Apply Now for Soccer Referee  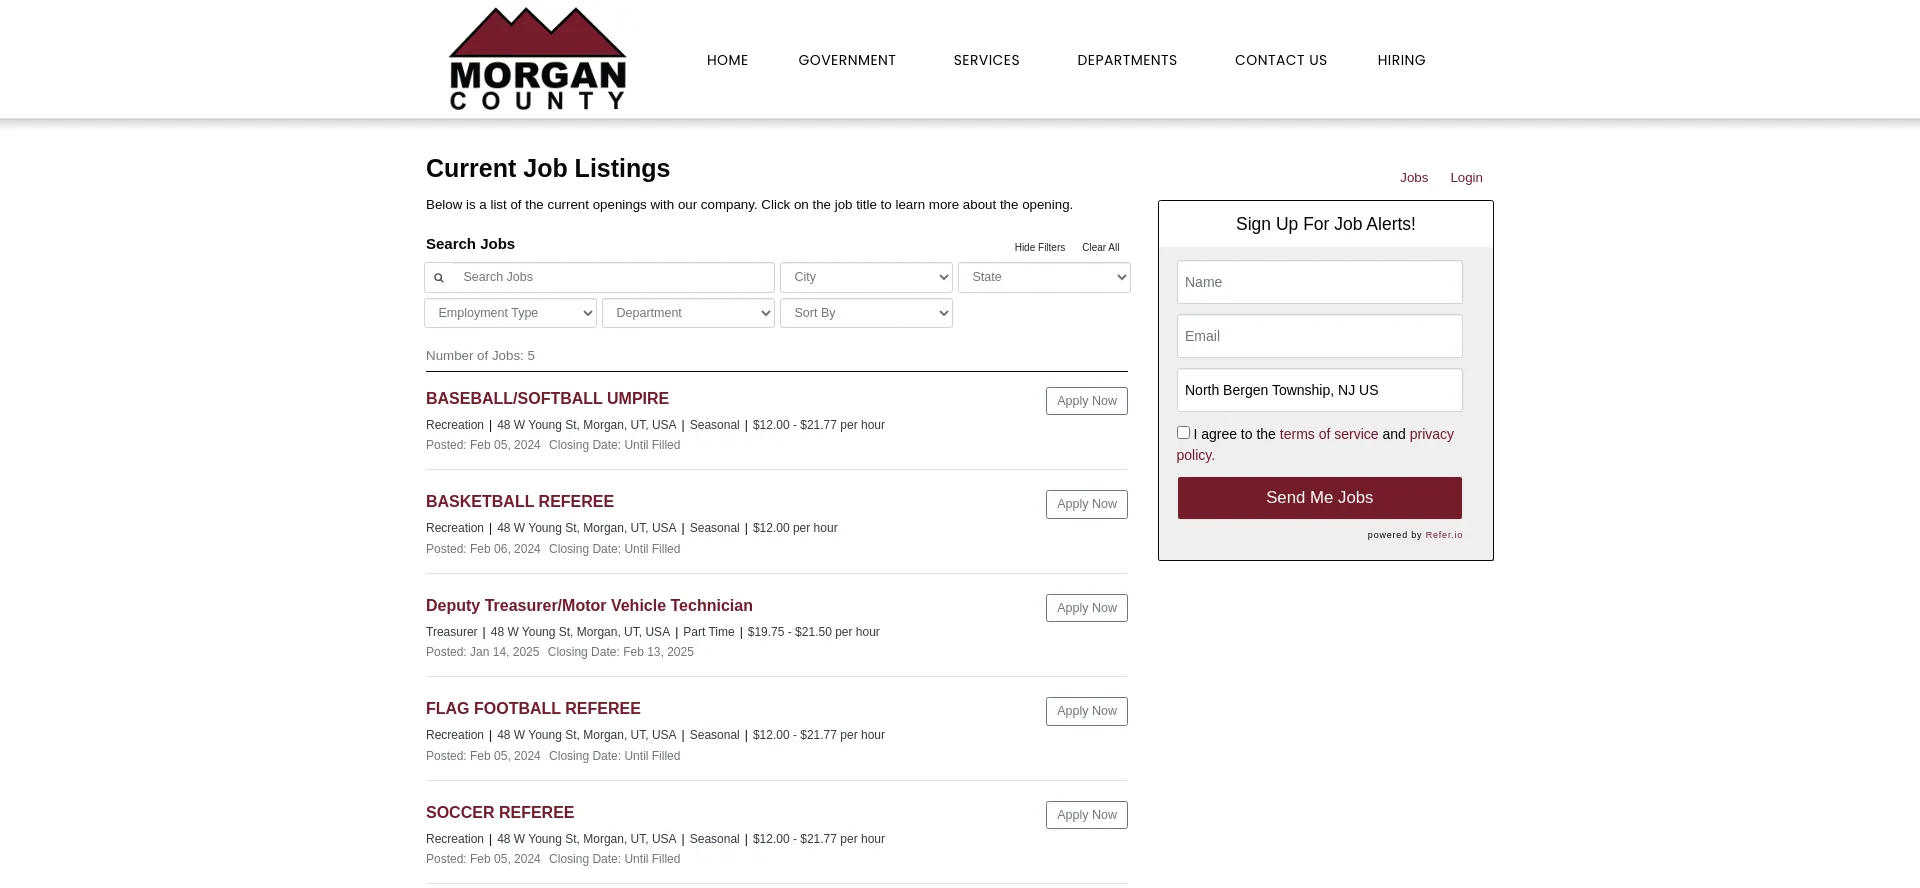pyautogui.click(x=1086, y=815)
